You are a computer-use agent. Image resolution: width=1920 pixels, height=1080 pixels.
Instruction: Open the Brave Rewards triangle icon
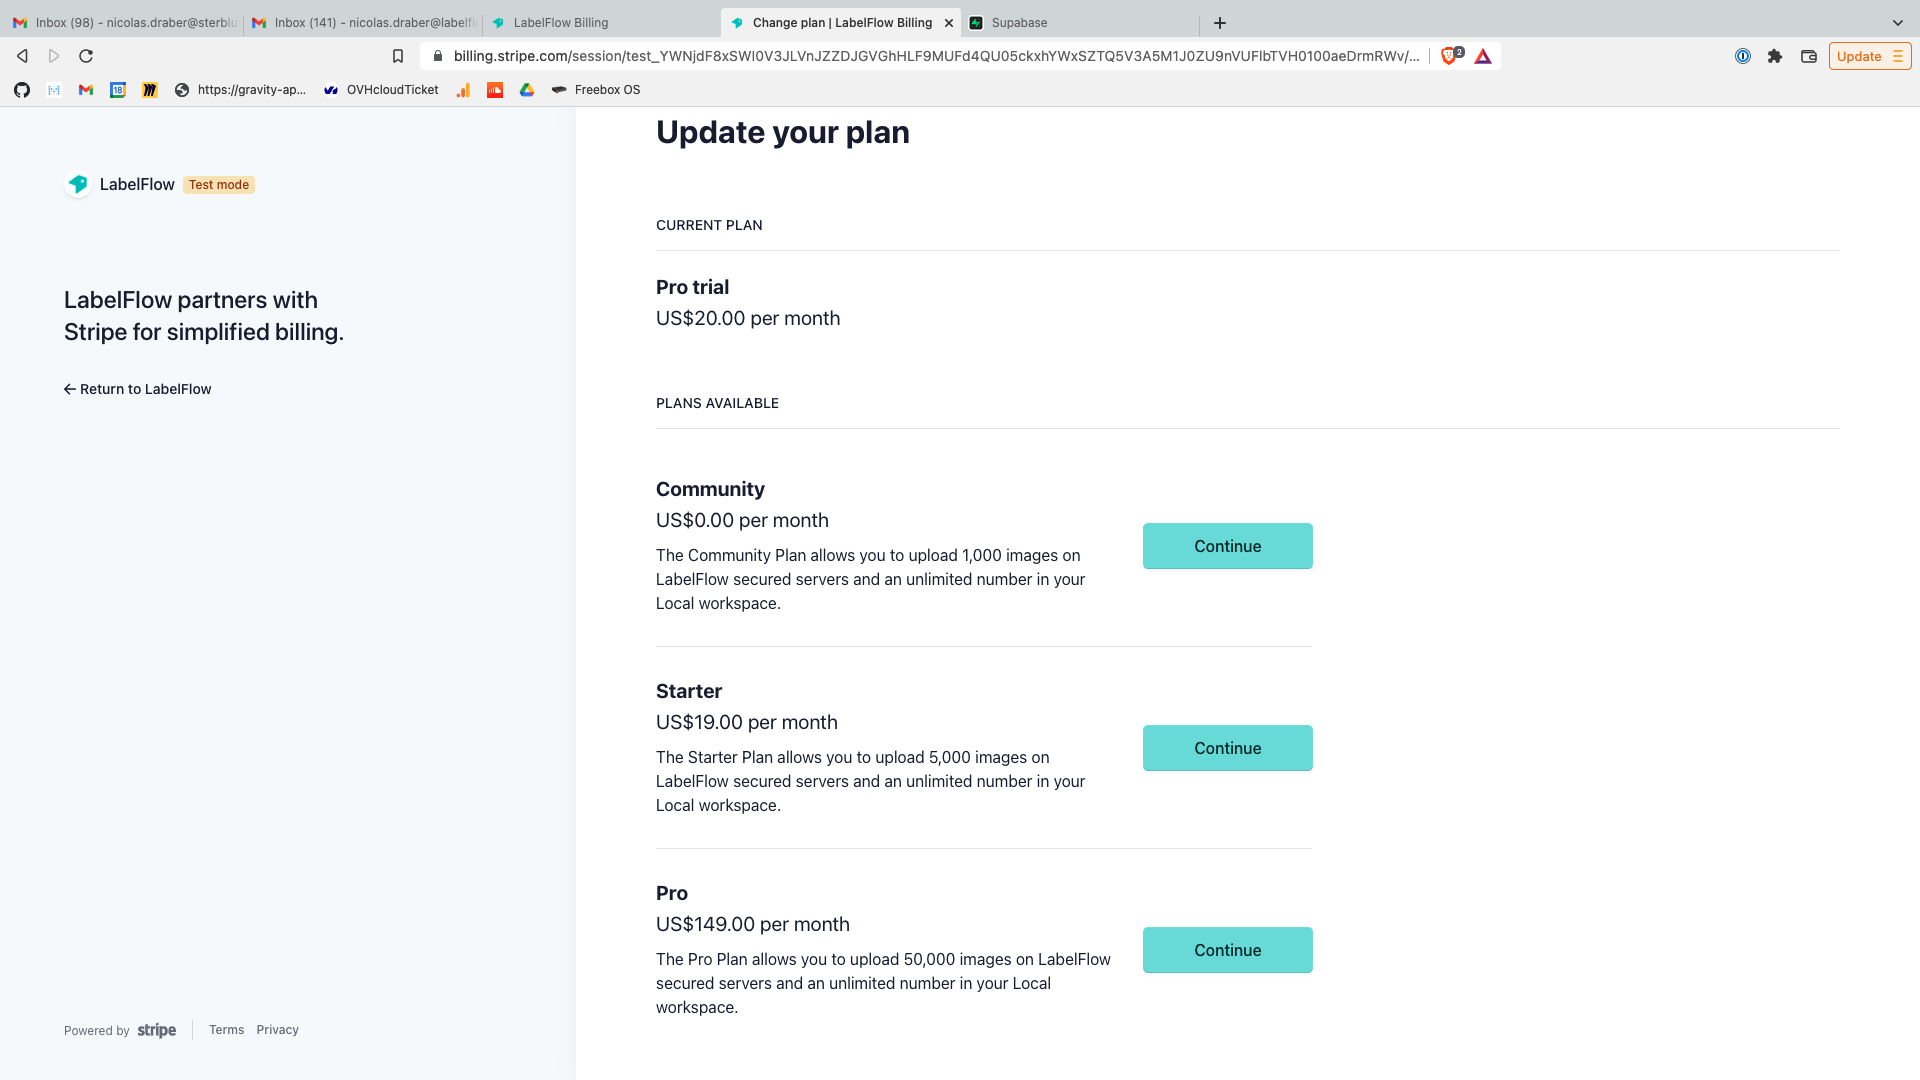point(1482,57)
